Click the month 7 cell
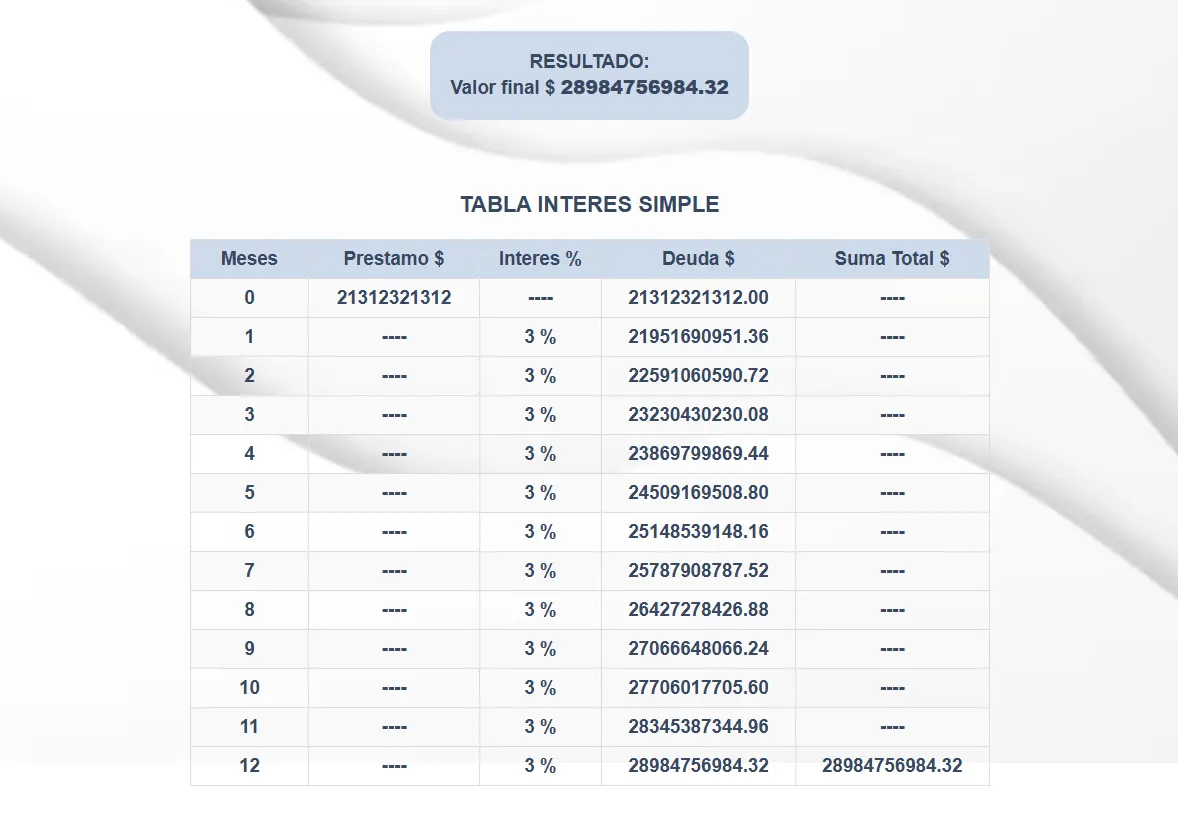This screenshot has height=832, width=1178. (249, 570)
